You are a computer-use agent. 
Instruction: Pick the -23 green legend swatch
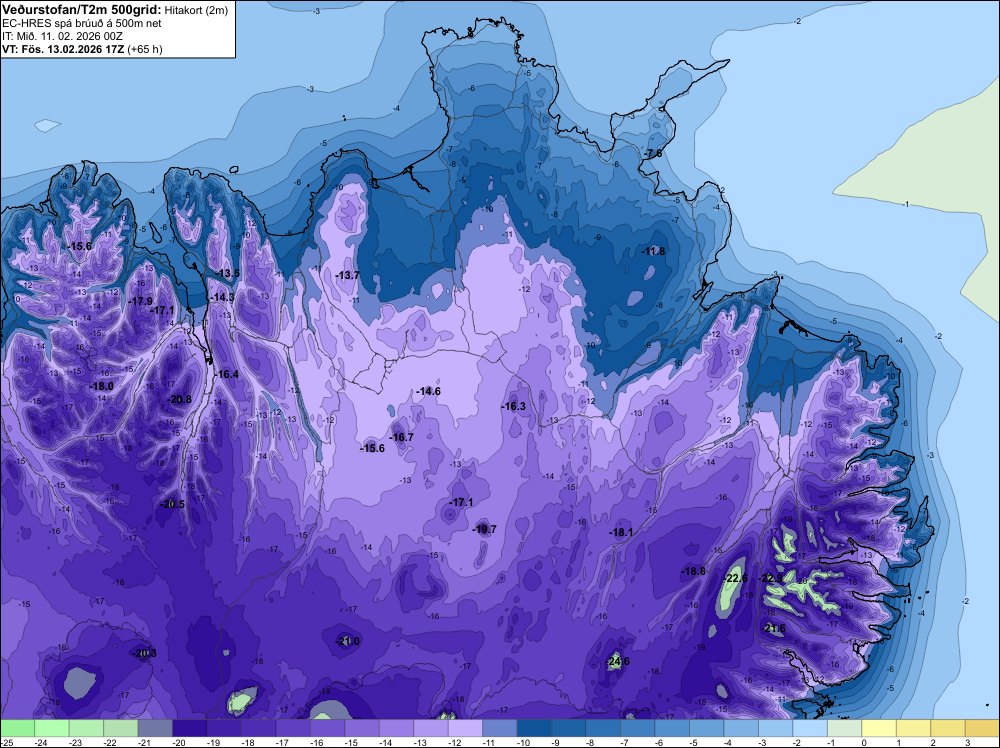[x=86, y=728]
